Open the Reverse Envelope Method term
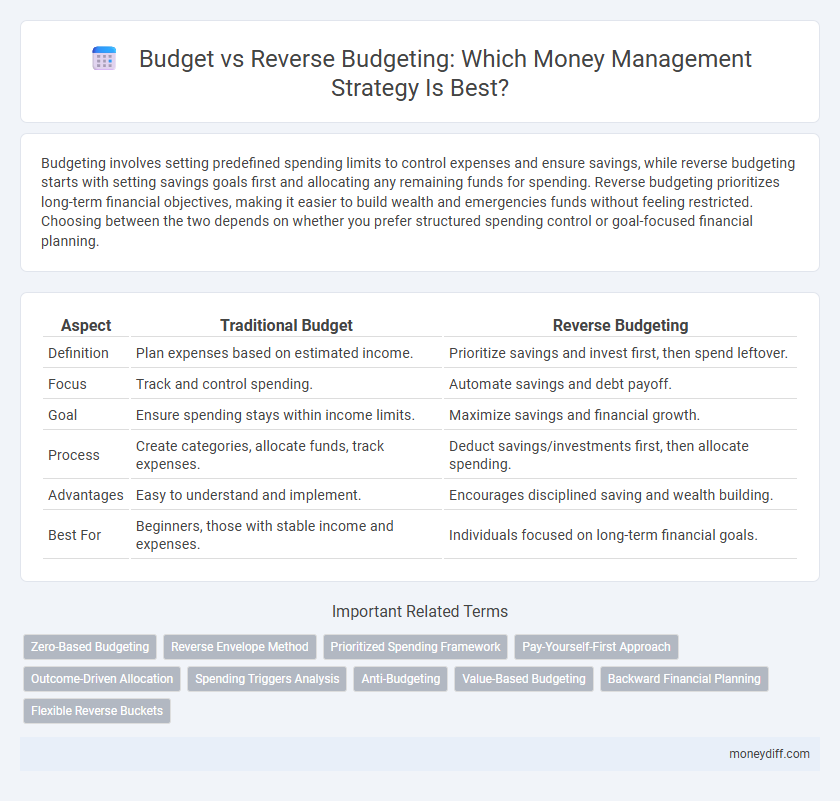Viewport: 840px width, 801px height. 240,647
